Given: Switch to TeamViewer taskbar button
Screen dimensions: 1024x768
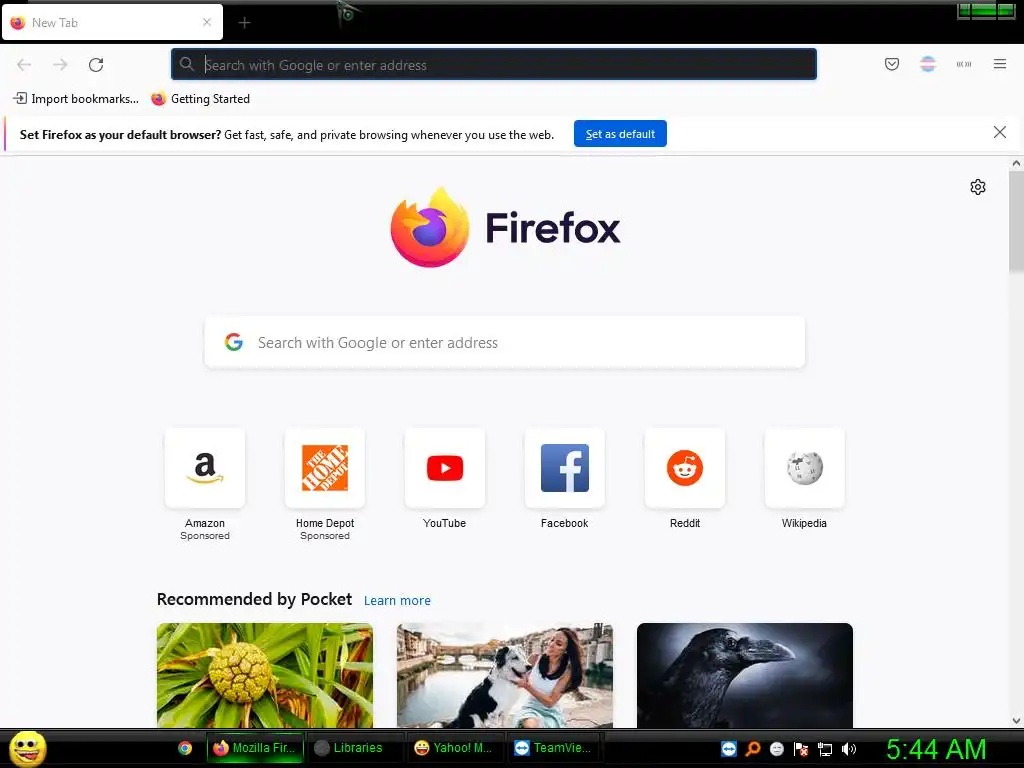Looking at the screenshot, I should coord(554,748).
